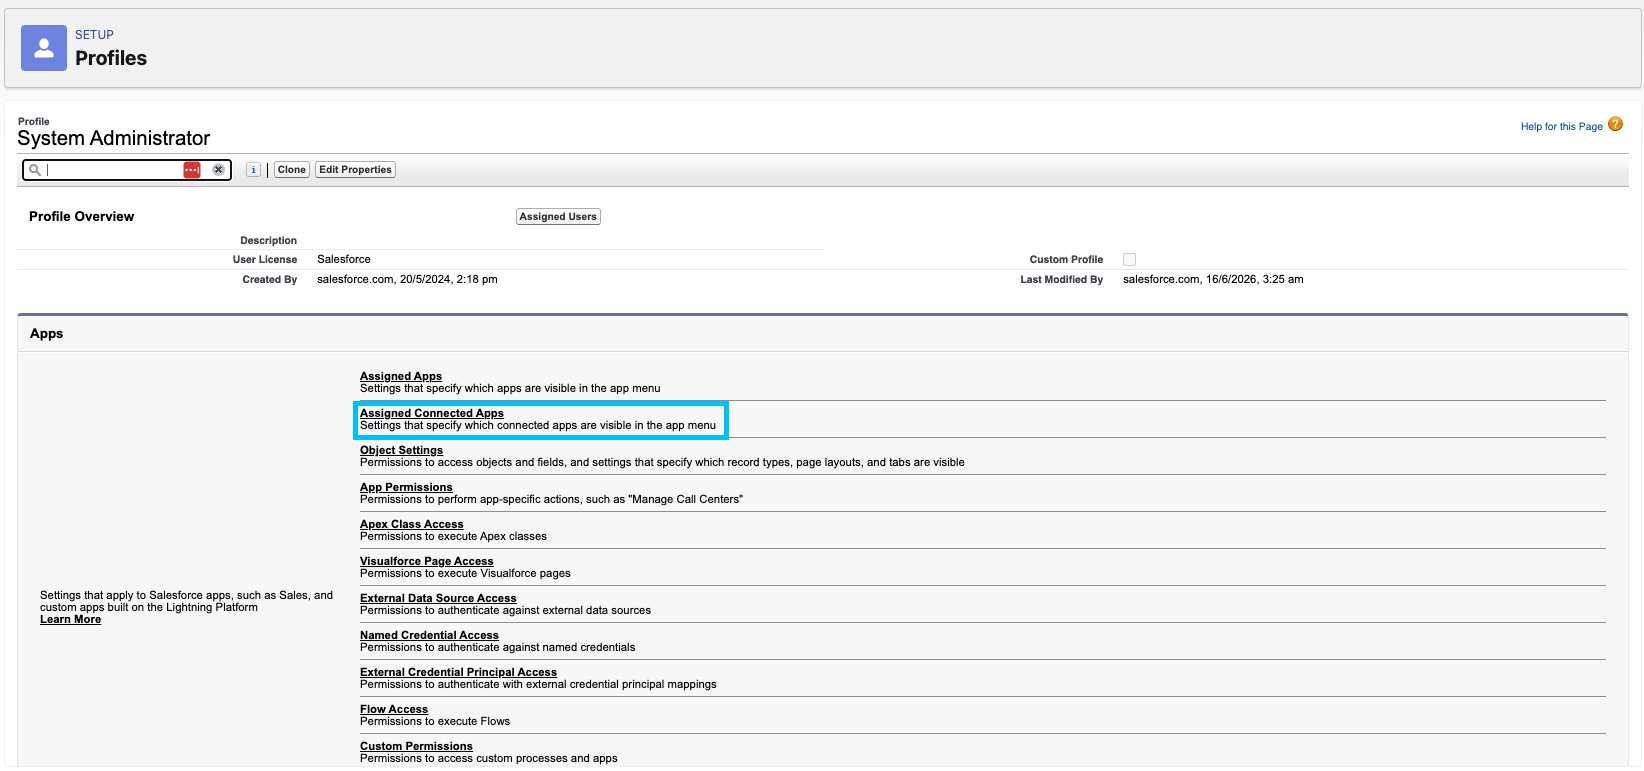Open the orange help question icon
1644x771 pixels.
point(1615,125)
